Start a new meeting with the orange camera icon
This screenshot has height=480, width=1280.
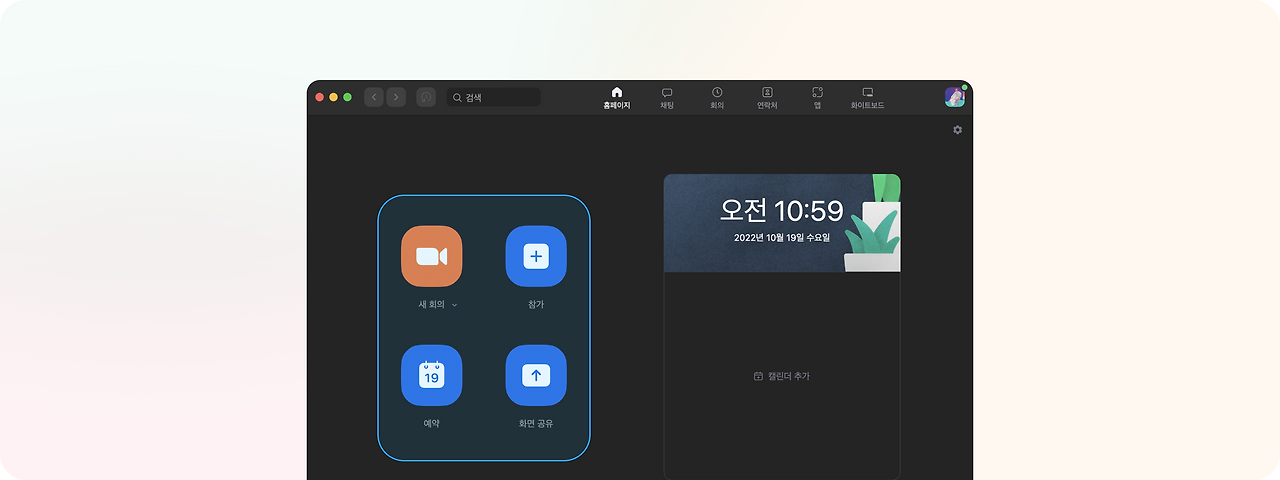tap(432, 256)
